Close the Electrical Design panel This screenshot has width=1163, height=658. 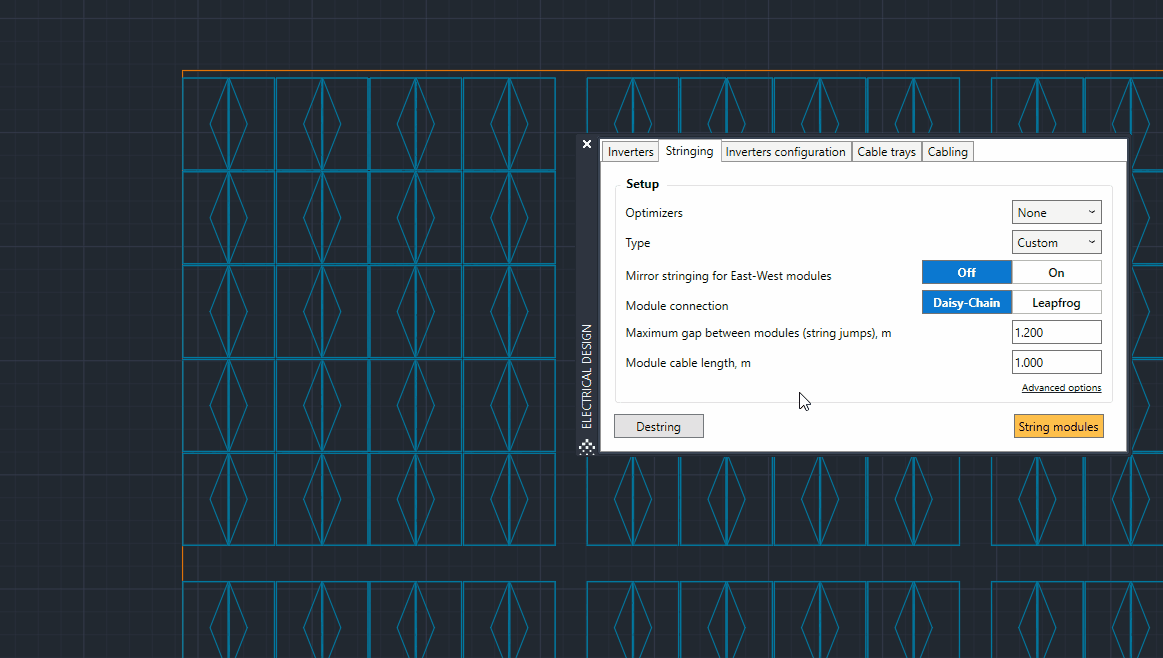pos(587,144)
